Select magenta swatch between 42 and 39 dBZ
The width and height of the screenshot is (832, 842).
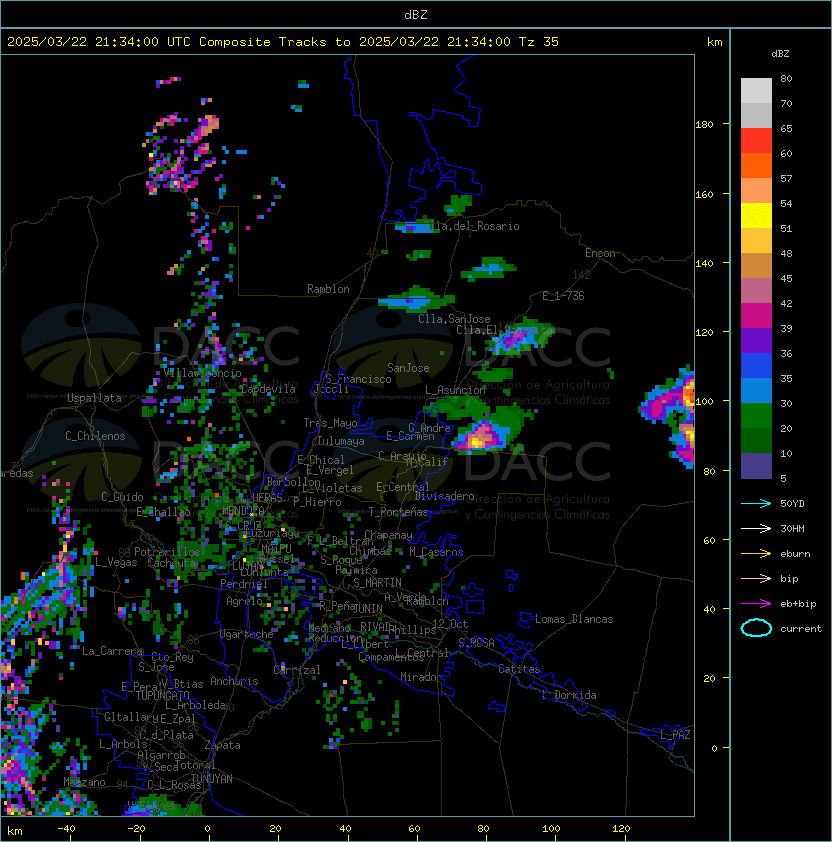(x=756, y=316)
